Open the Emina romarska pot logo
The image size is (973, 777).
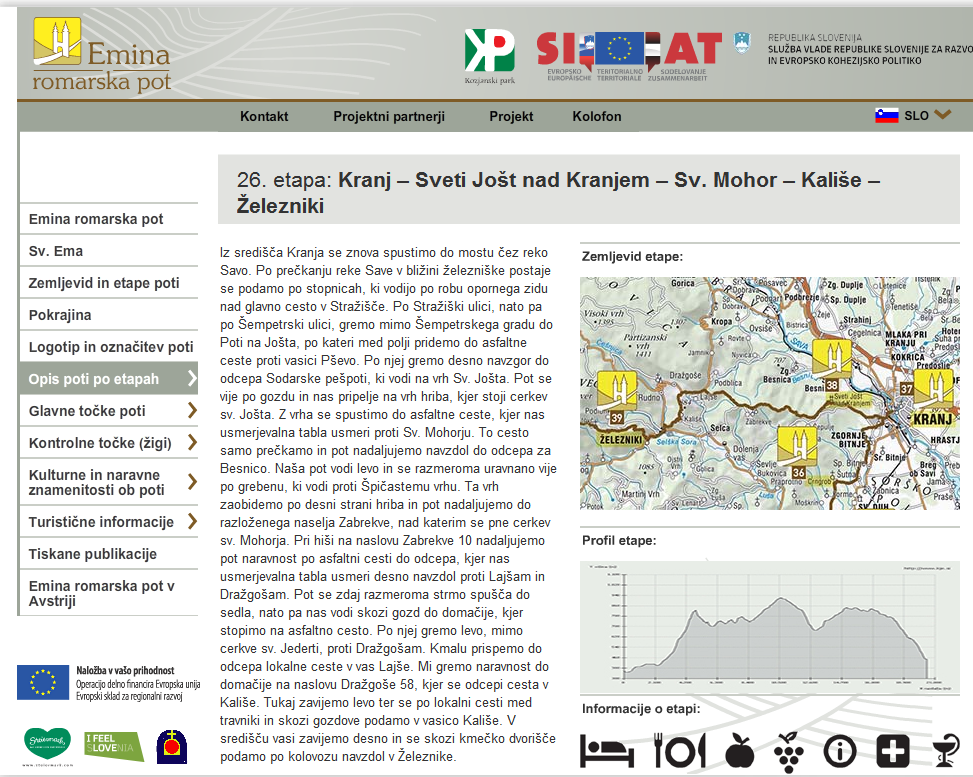101,55
